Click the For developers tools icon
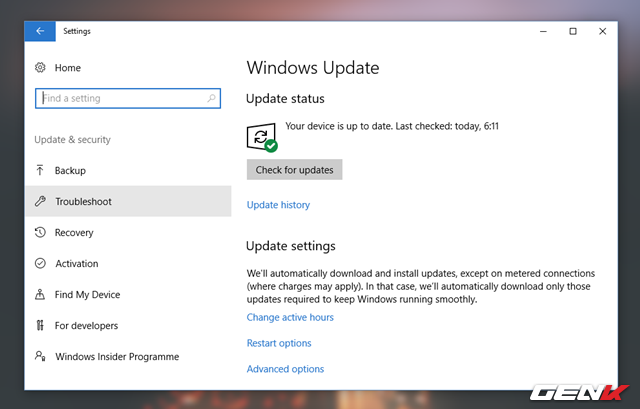 pos(40,325)
